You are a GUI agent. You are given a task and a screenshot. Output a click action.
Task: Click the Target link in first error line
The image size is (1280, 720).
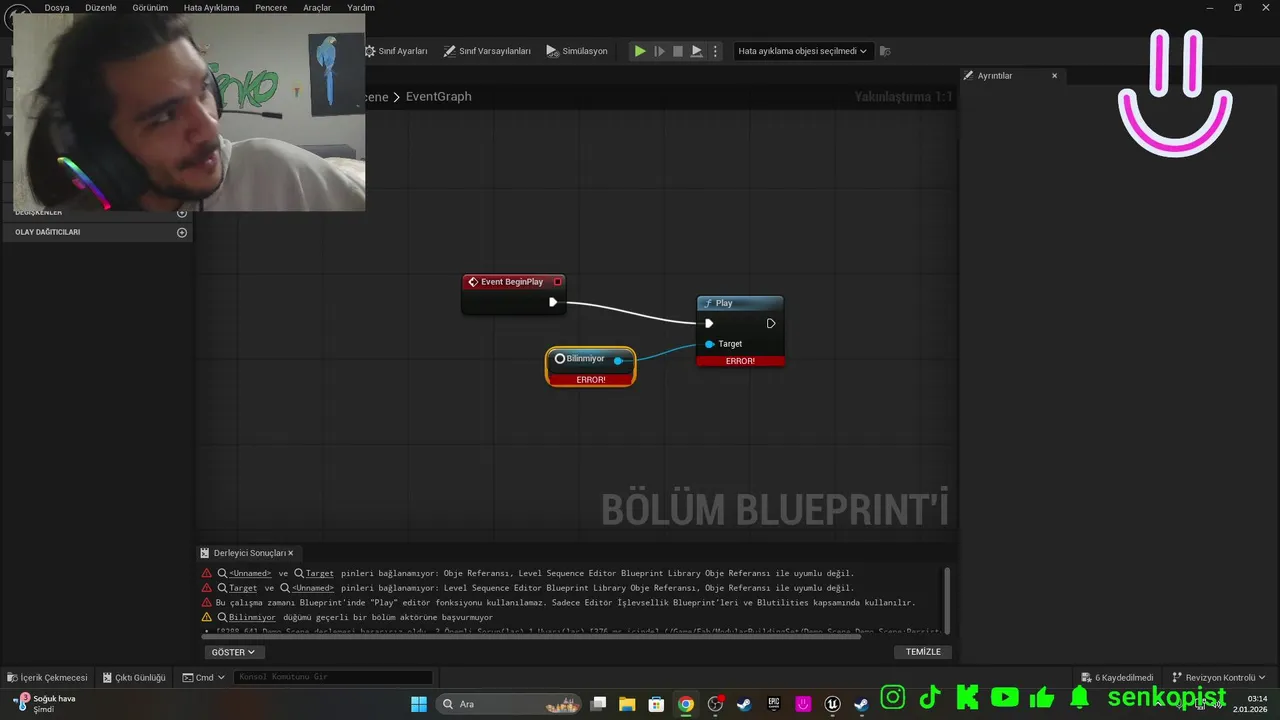[320, 573]
